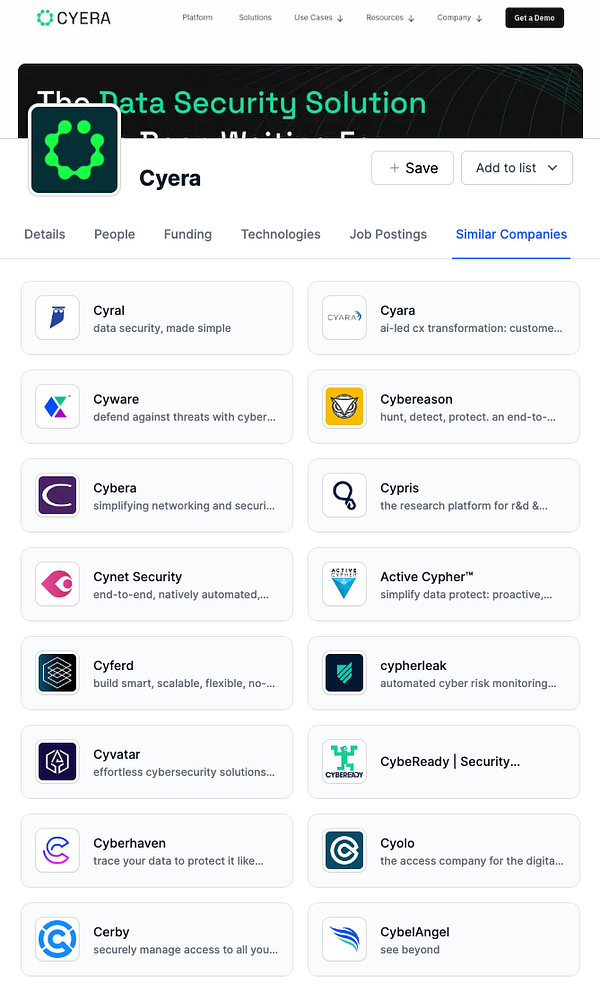Screen dimensions: 600x984
Task: Expand the Add to list dropdown
Action: (517, 168)
